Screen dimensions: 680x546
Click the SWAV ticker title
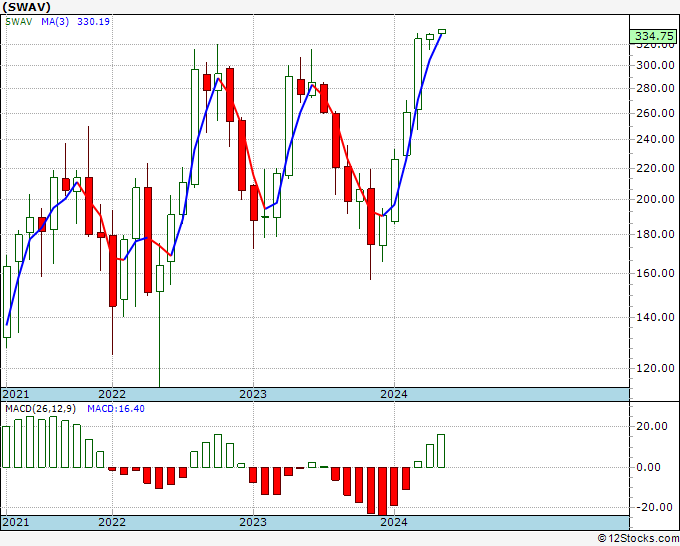[27, 7]
